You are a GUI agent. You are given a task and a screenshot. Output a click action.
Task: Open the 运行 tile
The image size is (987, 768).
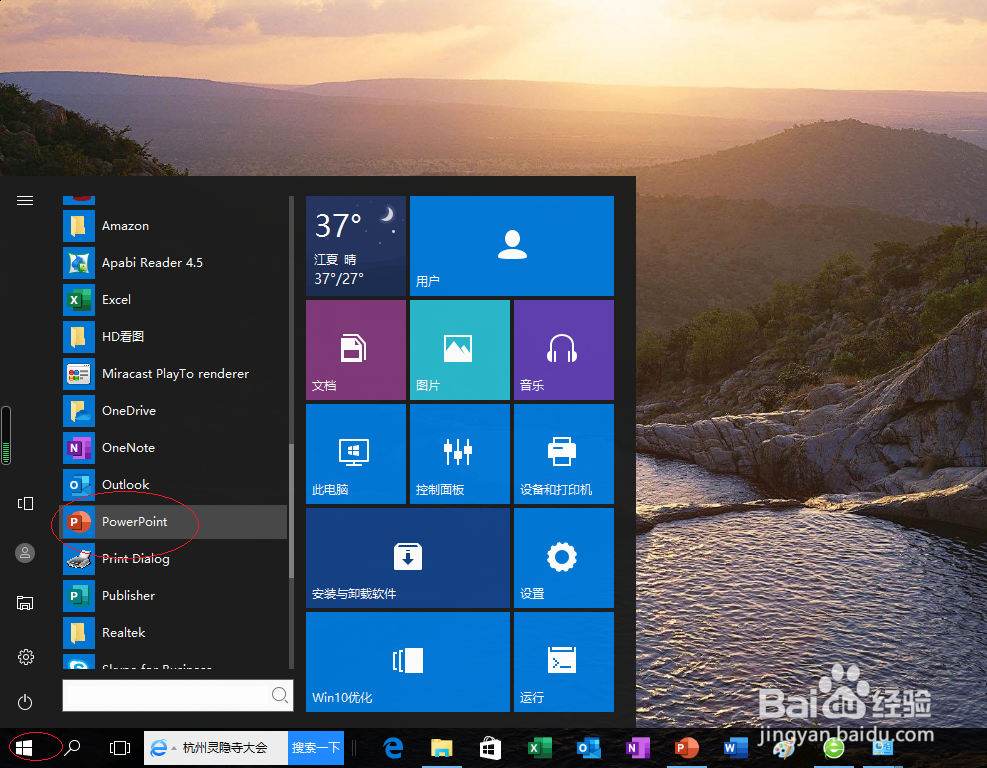click(x=563, y=662)
